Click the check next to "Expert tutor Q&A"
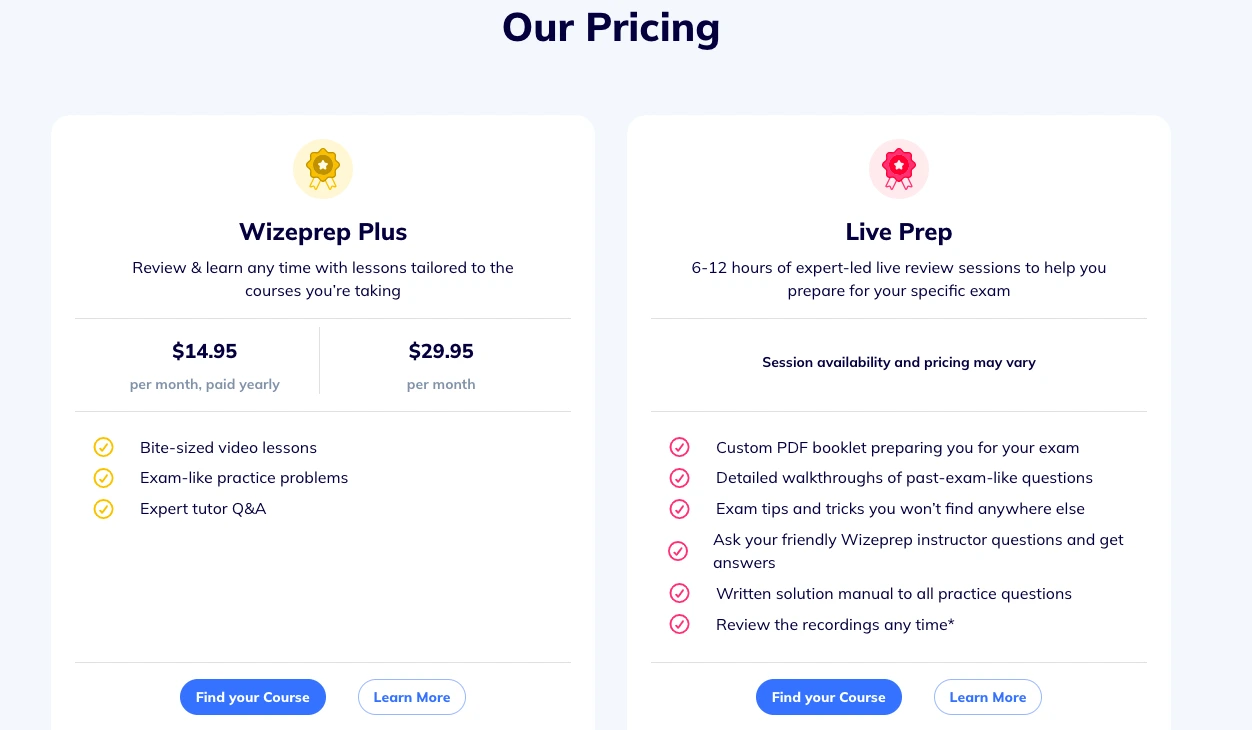The height and width of the screenshot is (730, 1252). click(103, 508)
